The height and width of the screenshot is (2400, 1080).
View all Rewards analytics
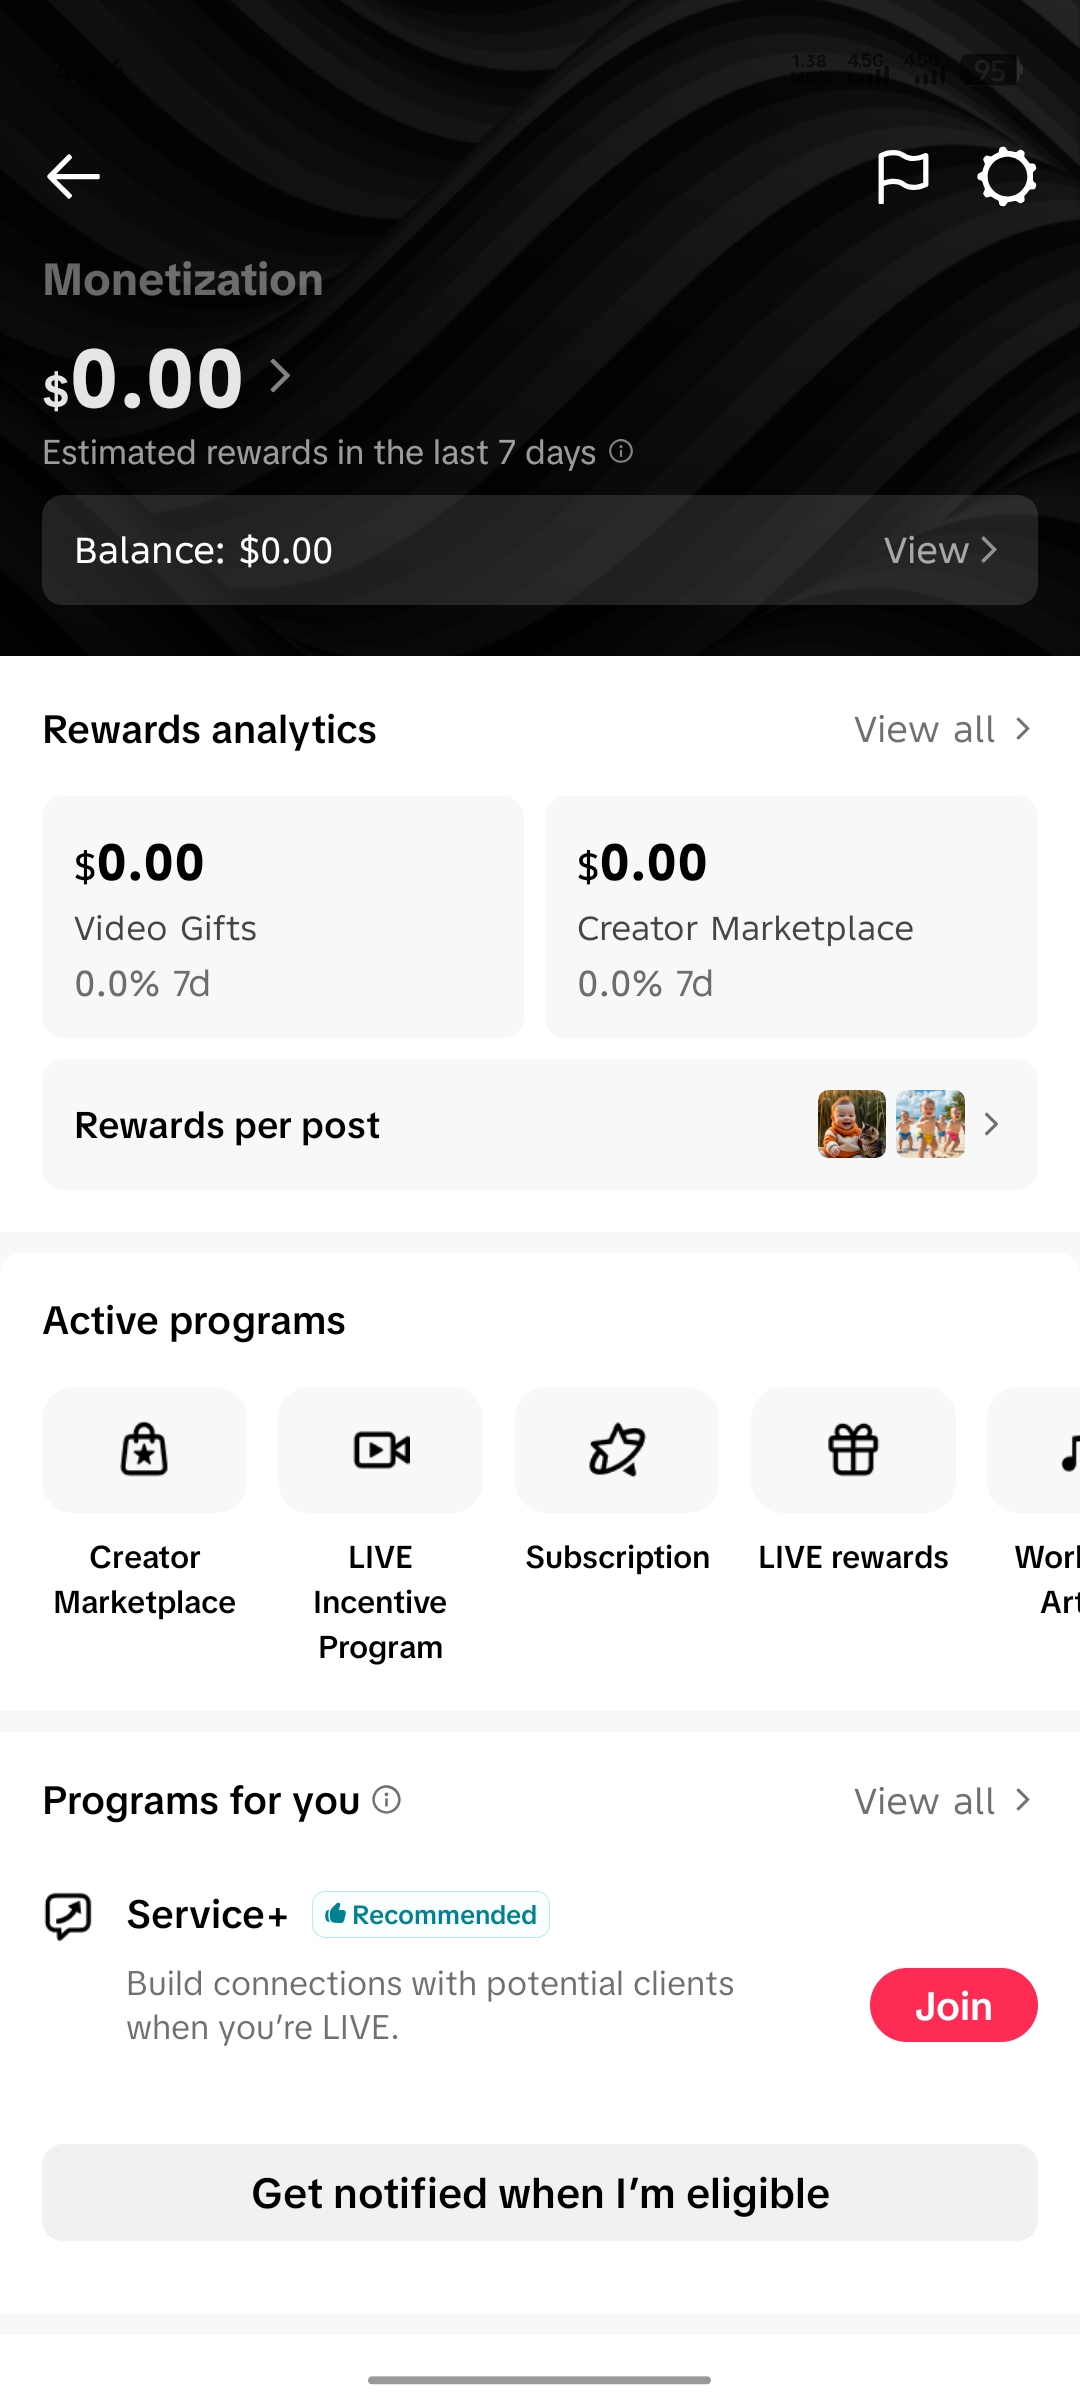coord(942,730)
